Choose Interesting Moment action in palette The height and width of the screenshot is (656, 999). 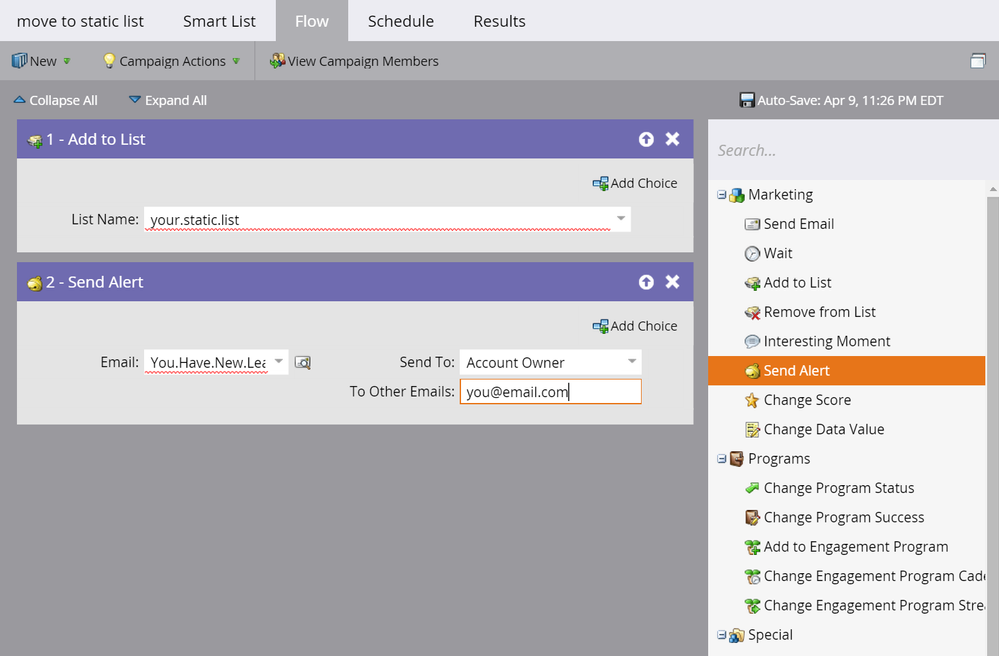click(826, 341)
